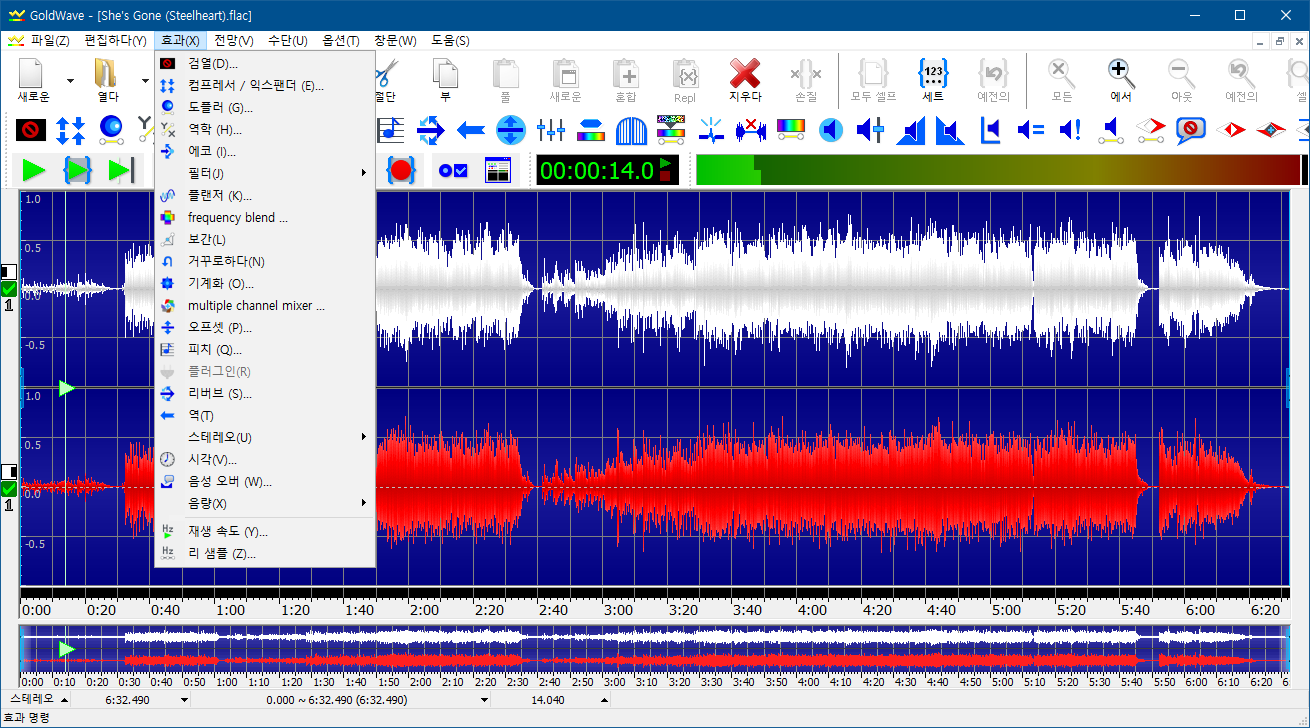Click the green play marker in the overview strip
The width and height of the screenshot is (1310, 728).
[66, 649]
